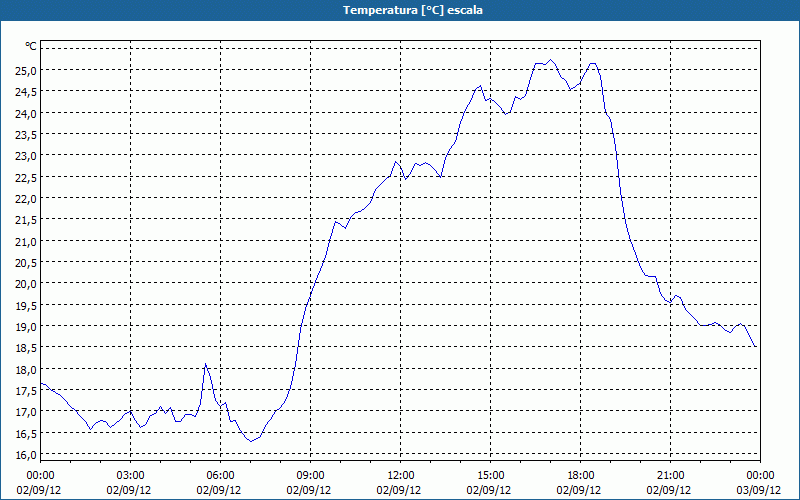Click the 23,0 y-axis value
The height and width of the screenshot is (500, 800).
pyautogui.click(x=27, y=156)
